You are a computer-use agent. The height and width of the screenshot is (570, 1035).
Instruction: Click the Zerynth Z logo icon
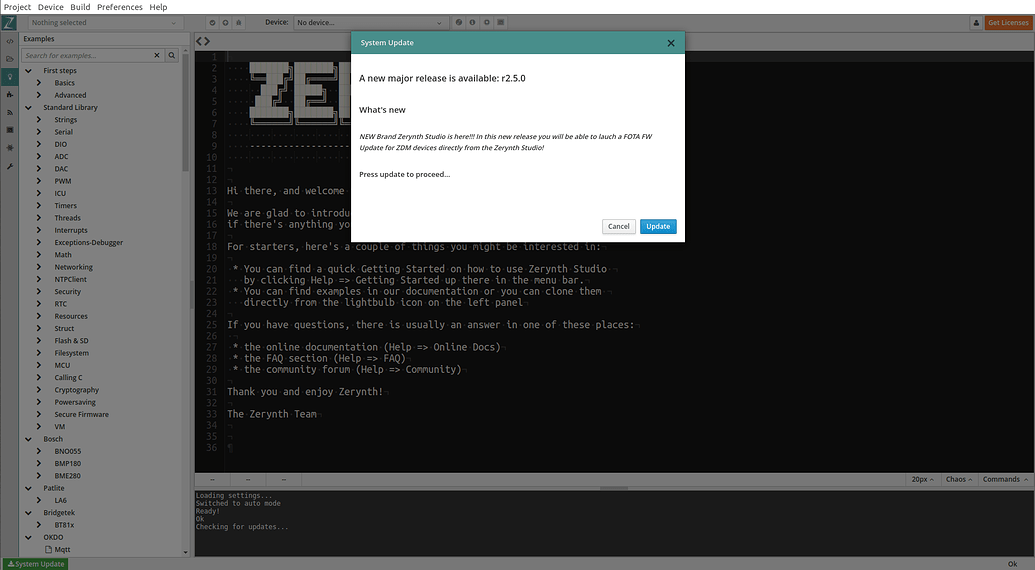9,22
